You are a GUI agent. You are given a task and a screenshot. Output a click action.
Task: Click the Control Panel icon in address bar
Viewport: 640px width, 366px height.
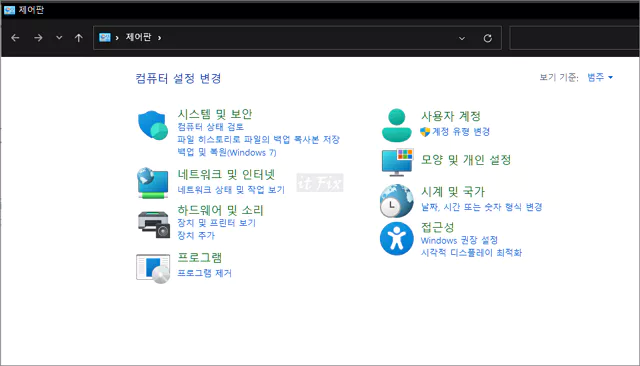(x=105, y=38)
